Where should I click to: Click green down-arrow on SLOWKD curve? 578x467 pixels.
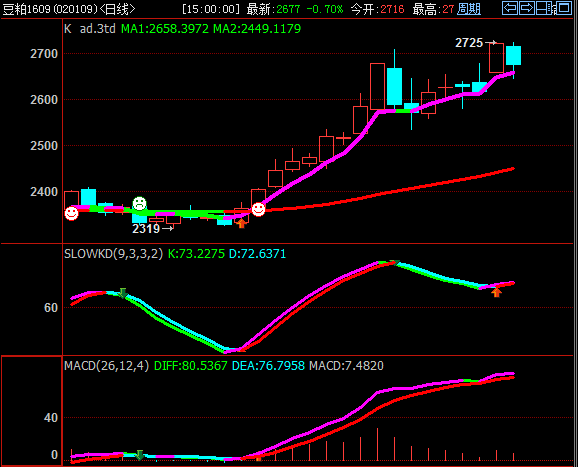coord(123,293)
